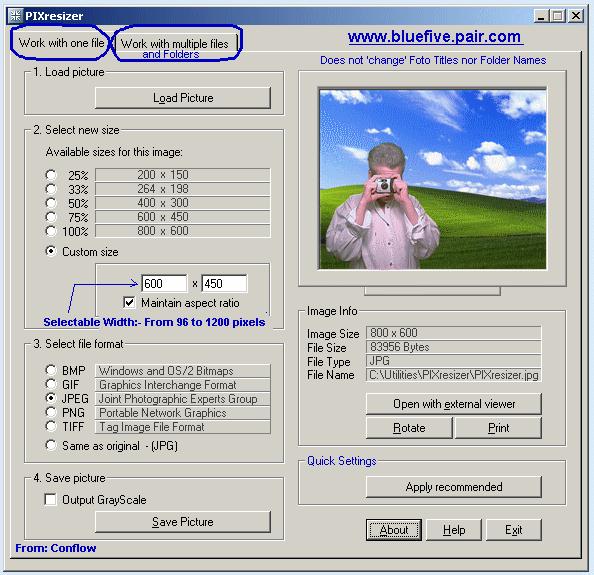This screenshot has width=594, height=575.
Task: Click the Save Picture button
Action: (x=183, y=522)
